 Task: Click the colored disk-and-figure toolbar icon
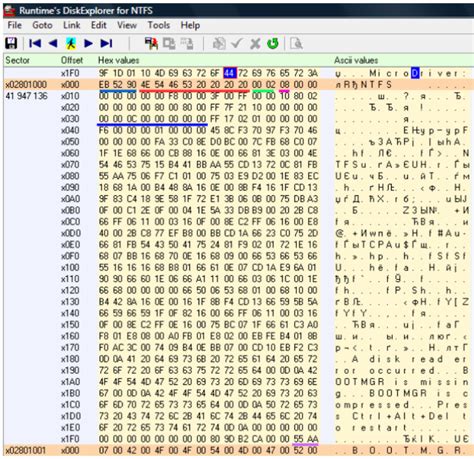[x=151, y=43]
